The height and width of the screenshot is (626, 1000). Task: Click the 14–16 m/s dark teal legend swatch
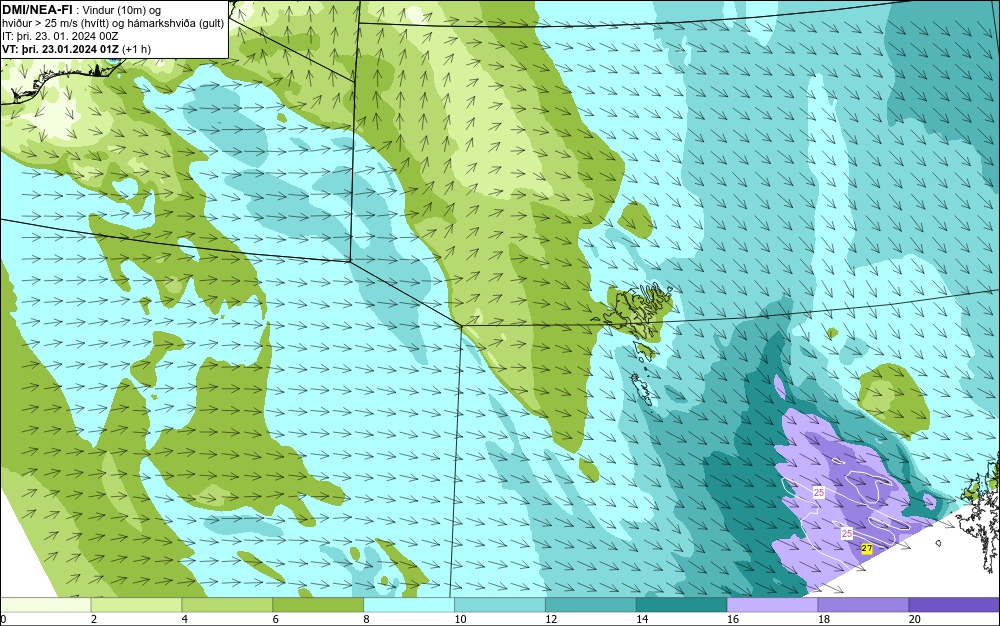coord(682,604)
